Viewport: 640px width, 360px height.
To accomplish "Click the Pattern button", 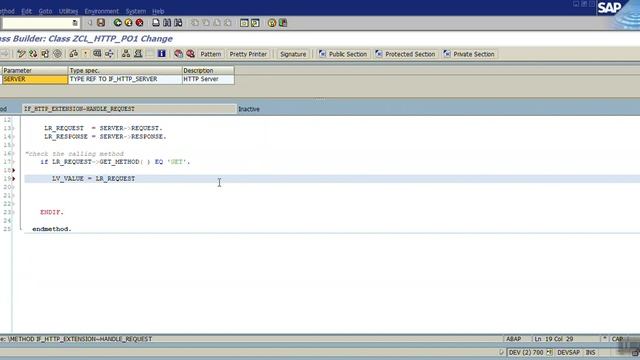I will (210, 54).
